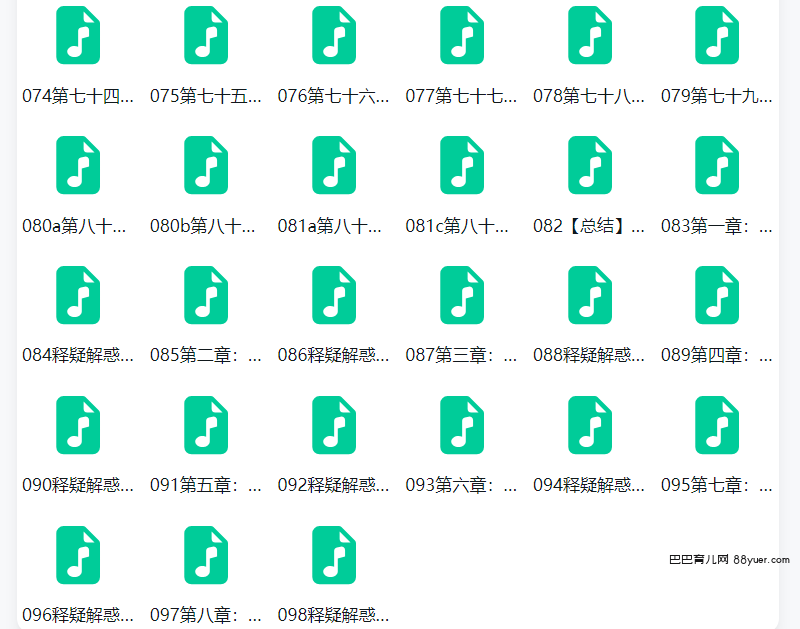Open the audio file icon for 074第七十四

point(78,35)
